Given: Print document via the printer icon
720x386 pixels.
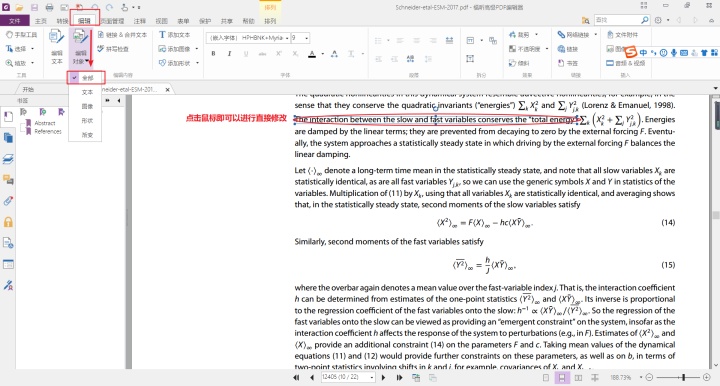Looking at the screenshot, I should [50, 7].
